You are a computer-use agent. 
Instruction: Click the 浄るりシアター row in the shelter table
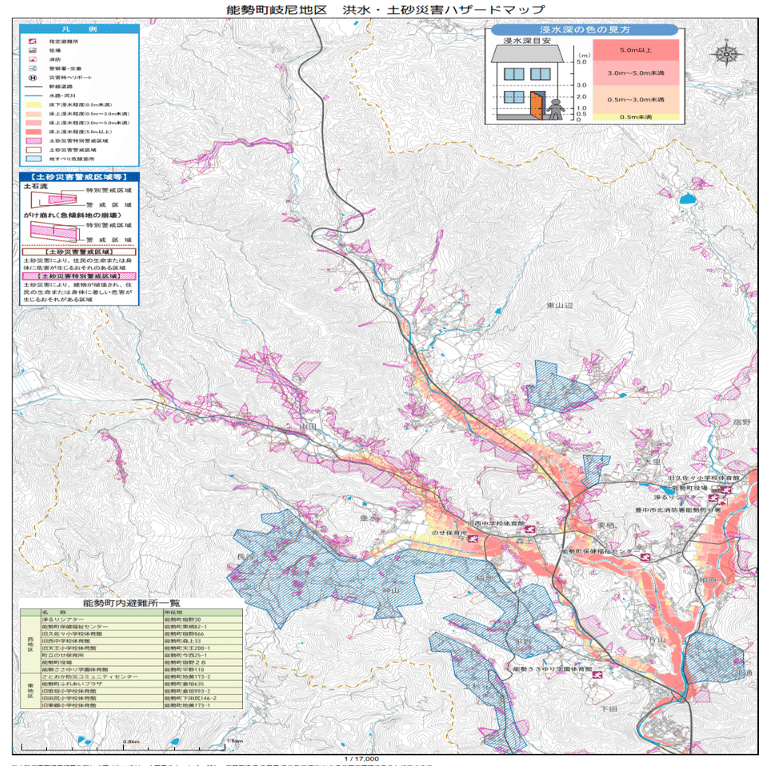point(142,619)
